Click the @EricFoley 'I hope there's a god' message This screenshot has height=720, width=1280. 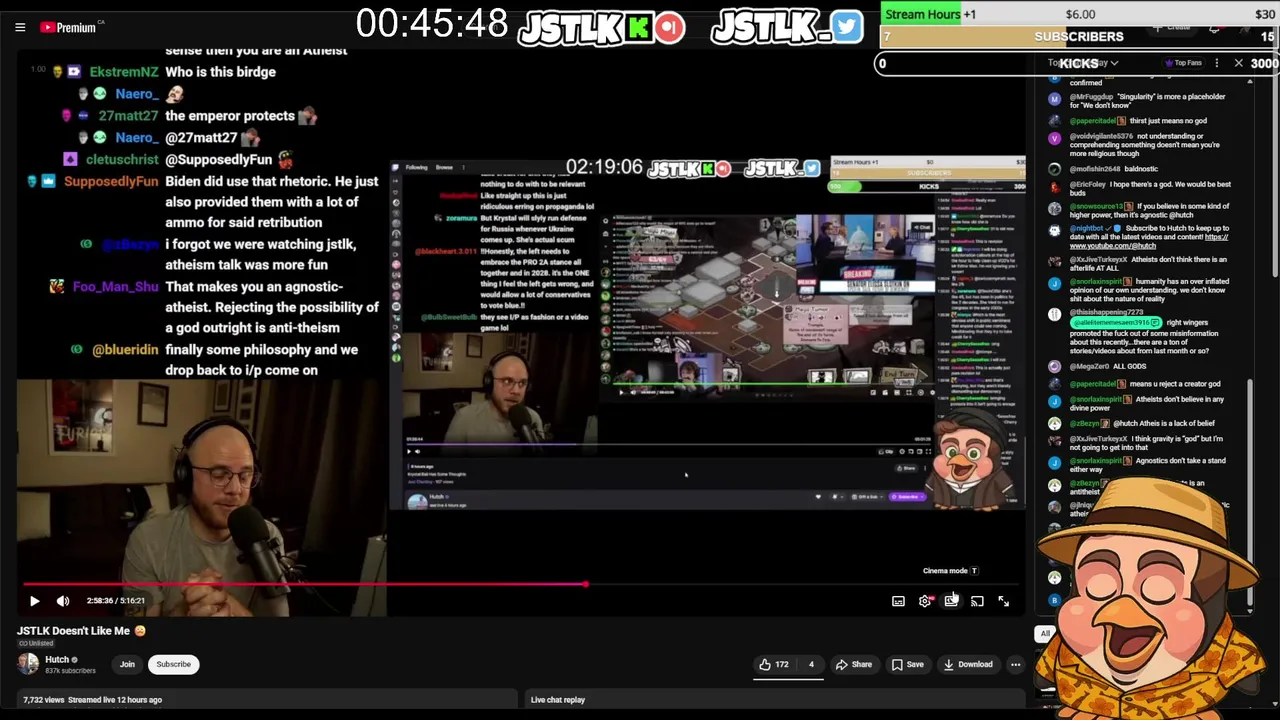point(1150,188)
